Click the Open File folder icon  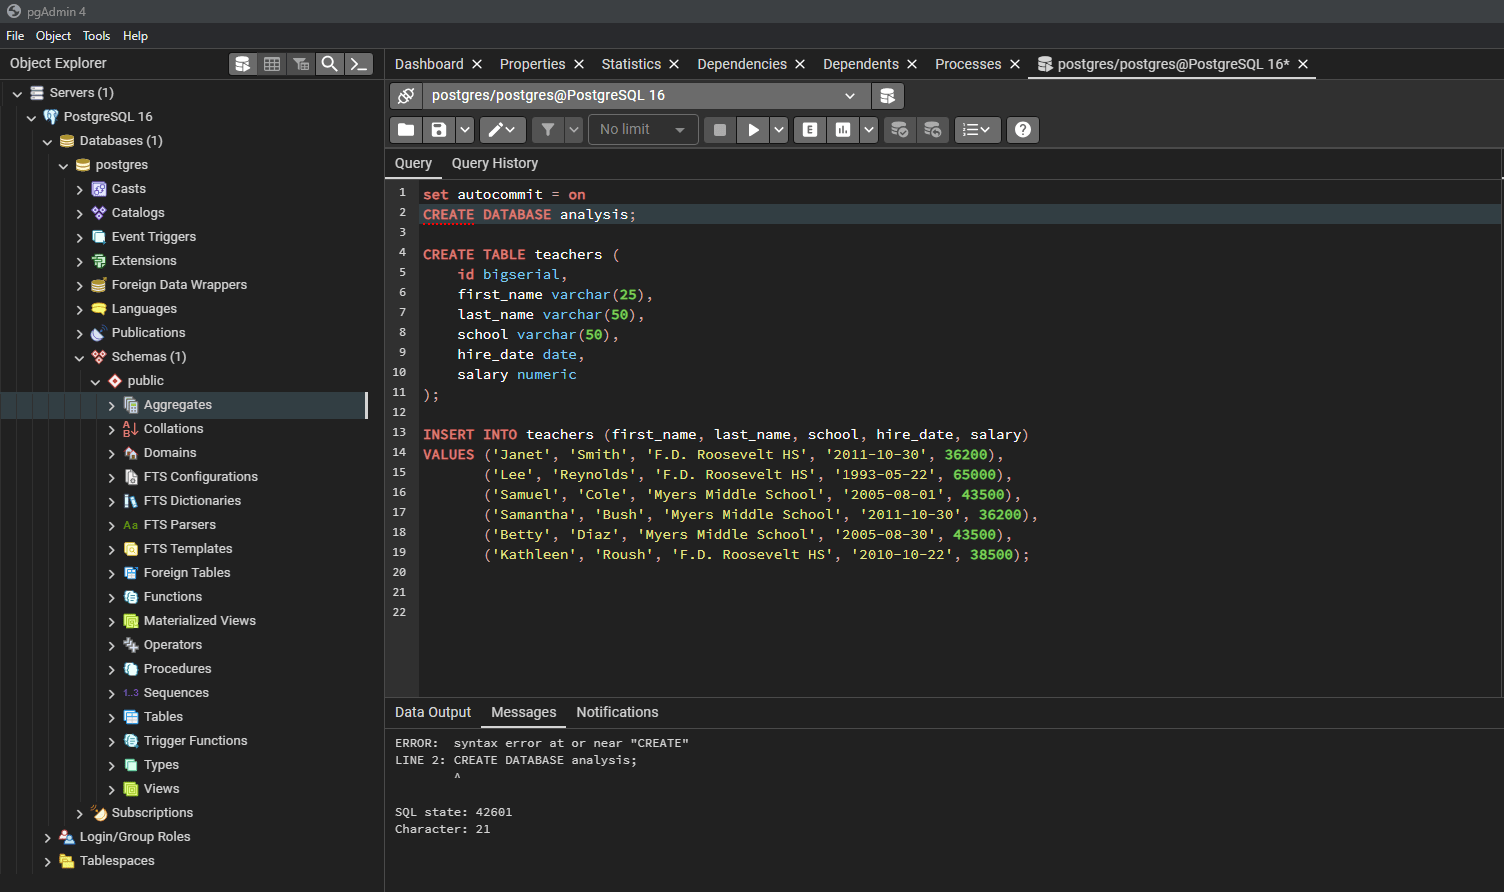point(406,130)
